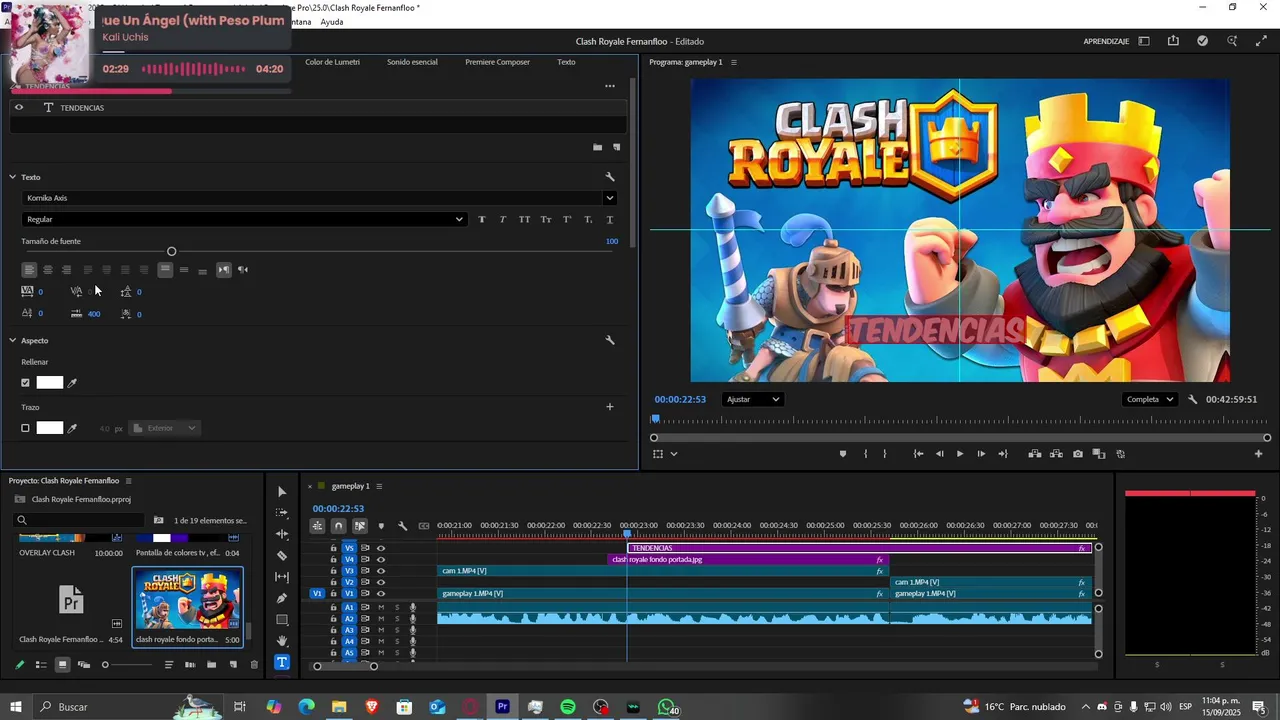Open the gameplay 1 sequence panel menu

(x=379, y=486)
